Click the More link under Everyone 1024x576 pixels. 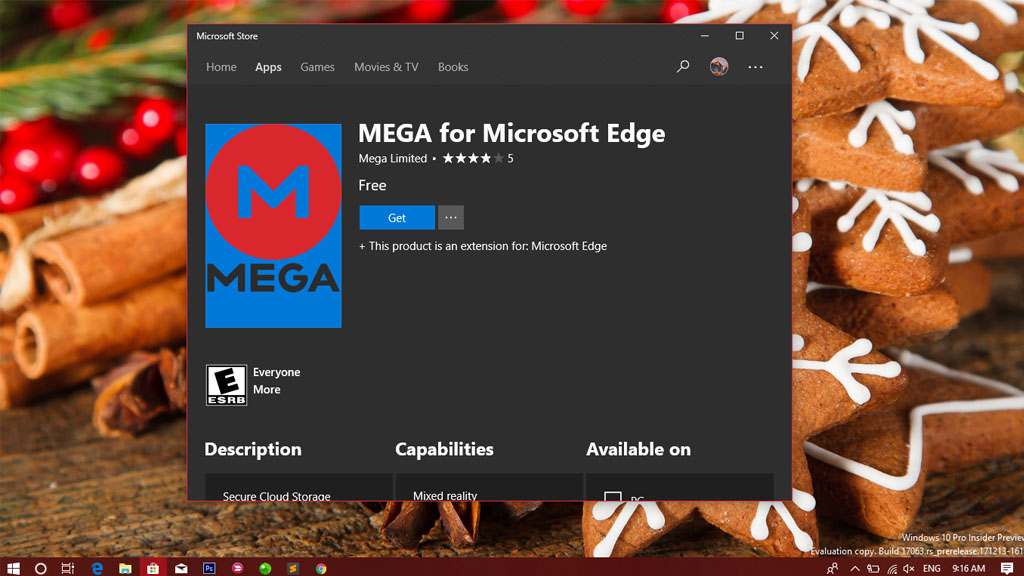click(x=266, y=389)
